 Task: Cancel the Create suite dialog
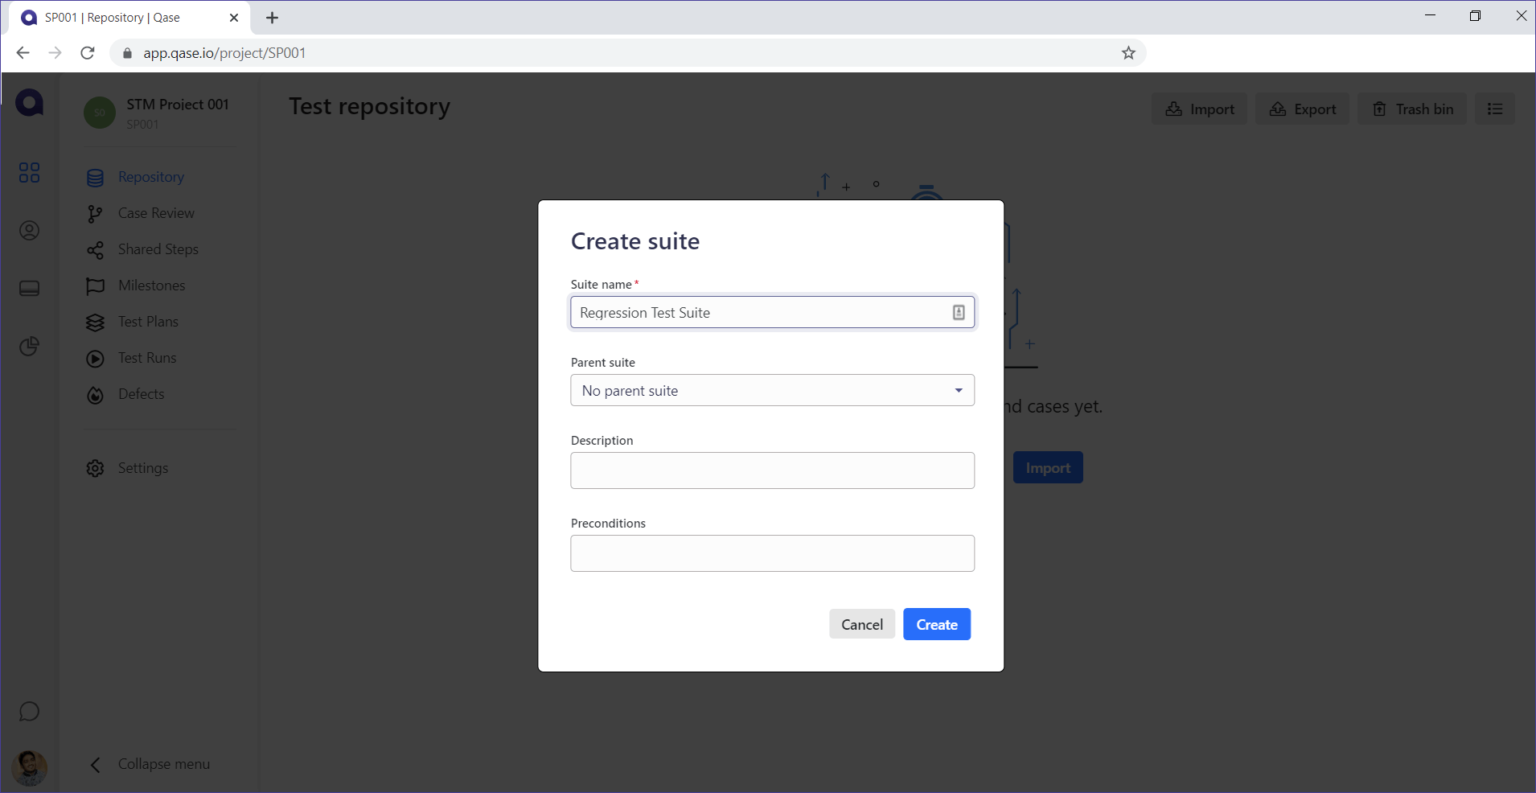861,625
